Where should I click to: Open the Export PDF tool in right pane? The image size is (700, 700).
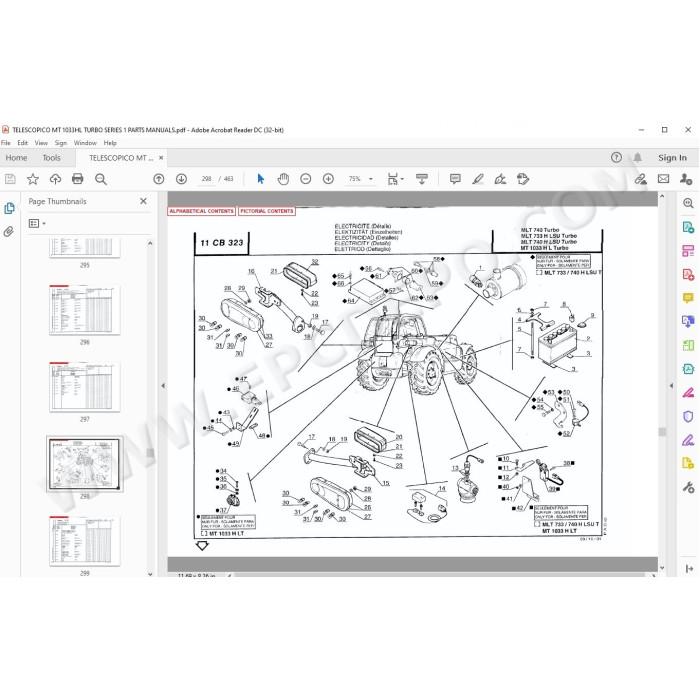click(x=688, y=227)
